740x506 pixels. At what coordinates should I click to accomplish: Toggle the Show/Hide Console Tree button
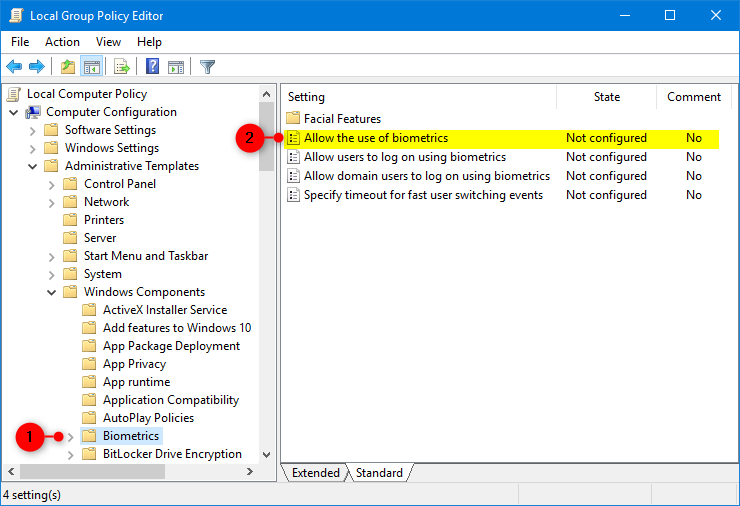91,67
